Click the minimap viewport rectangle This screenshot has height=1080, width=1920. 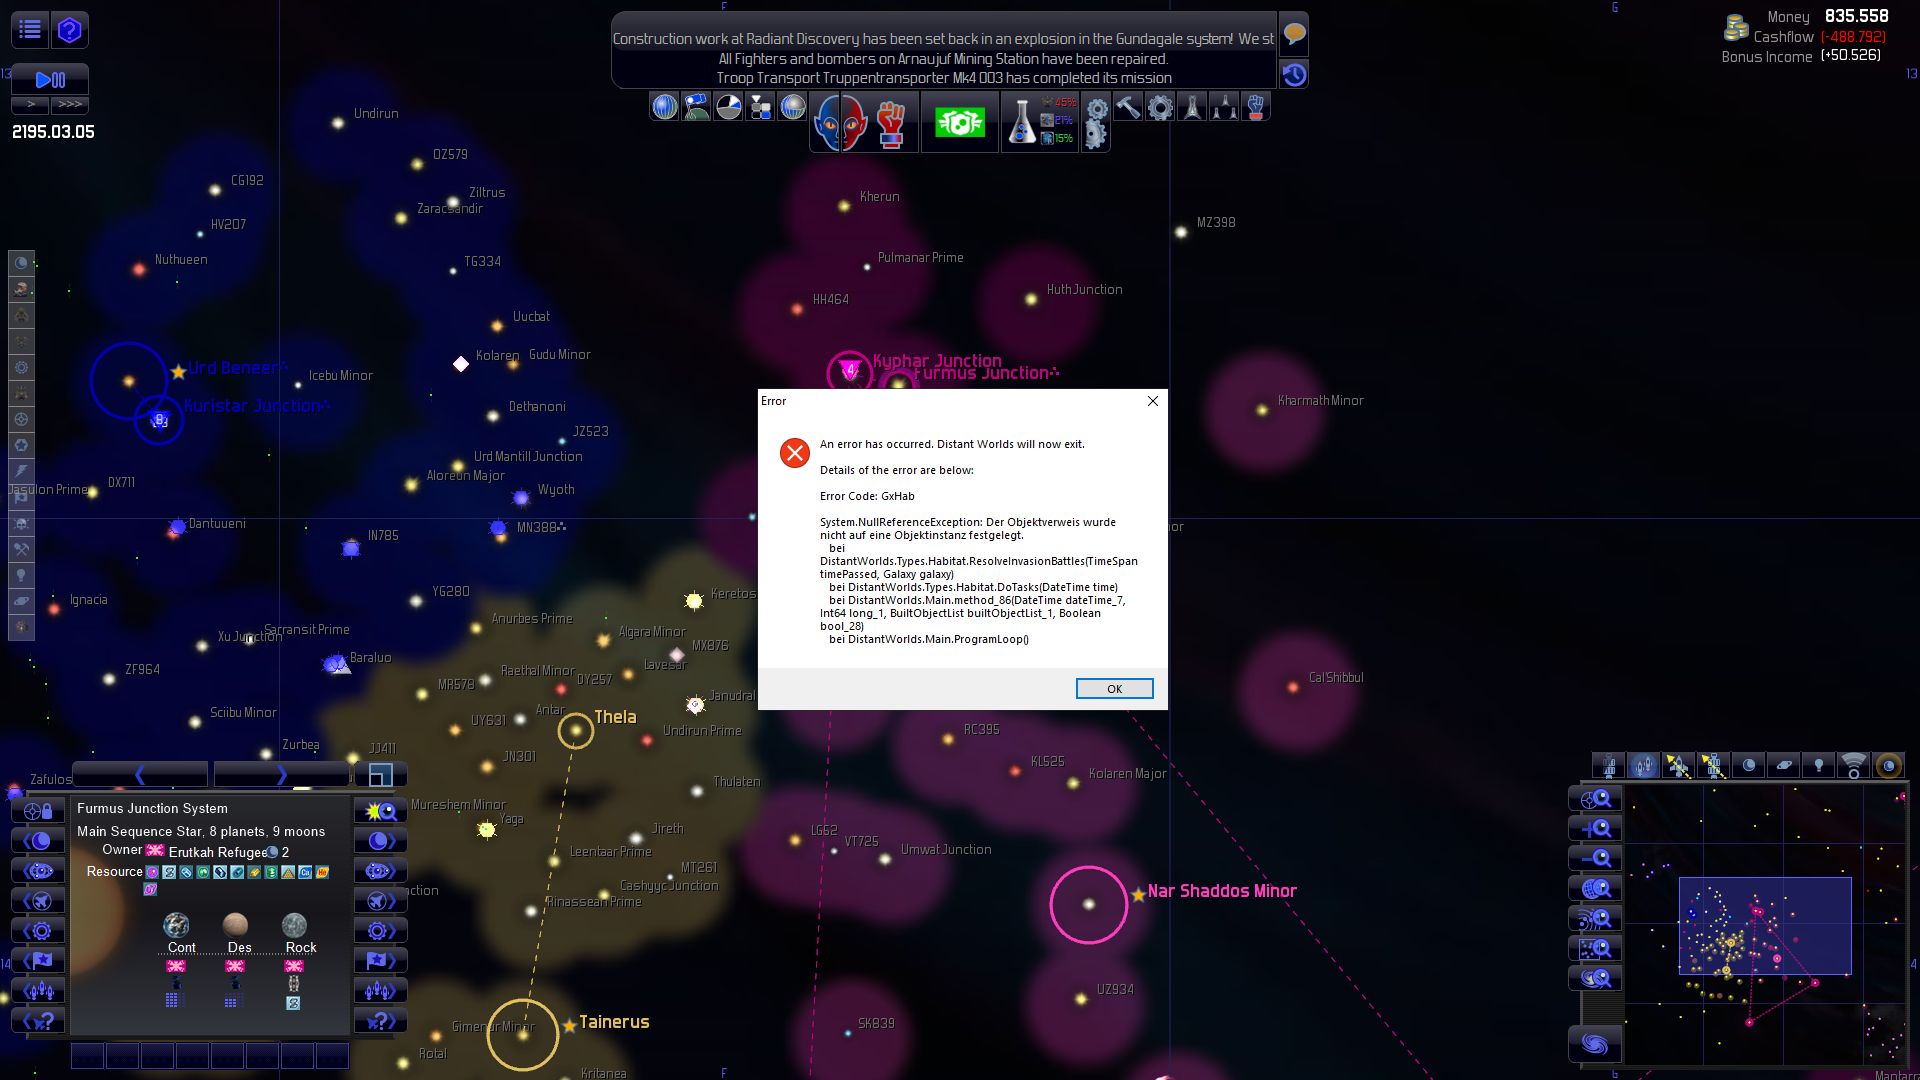click(x=1764, y=925)
